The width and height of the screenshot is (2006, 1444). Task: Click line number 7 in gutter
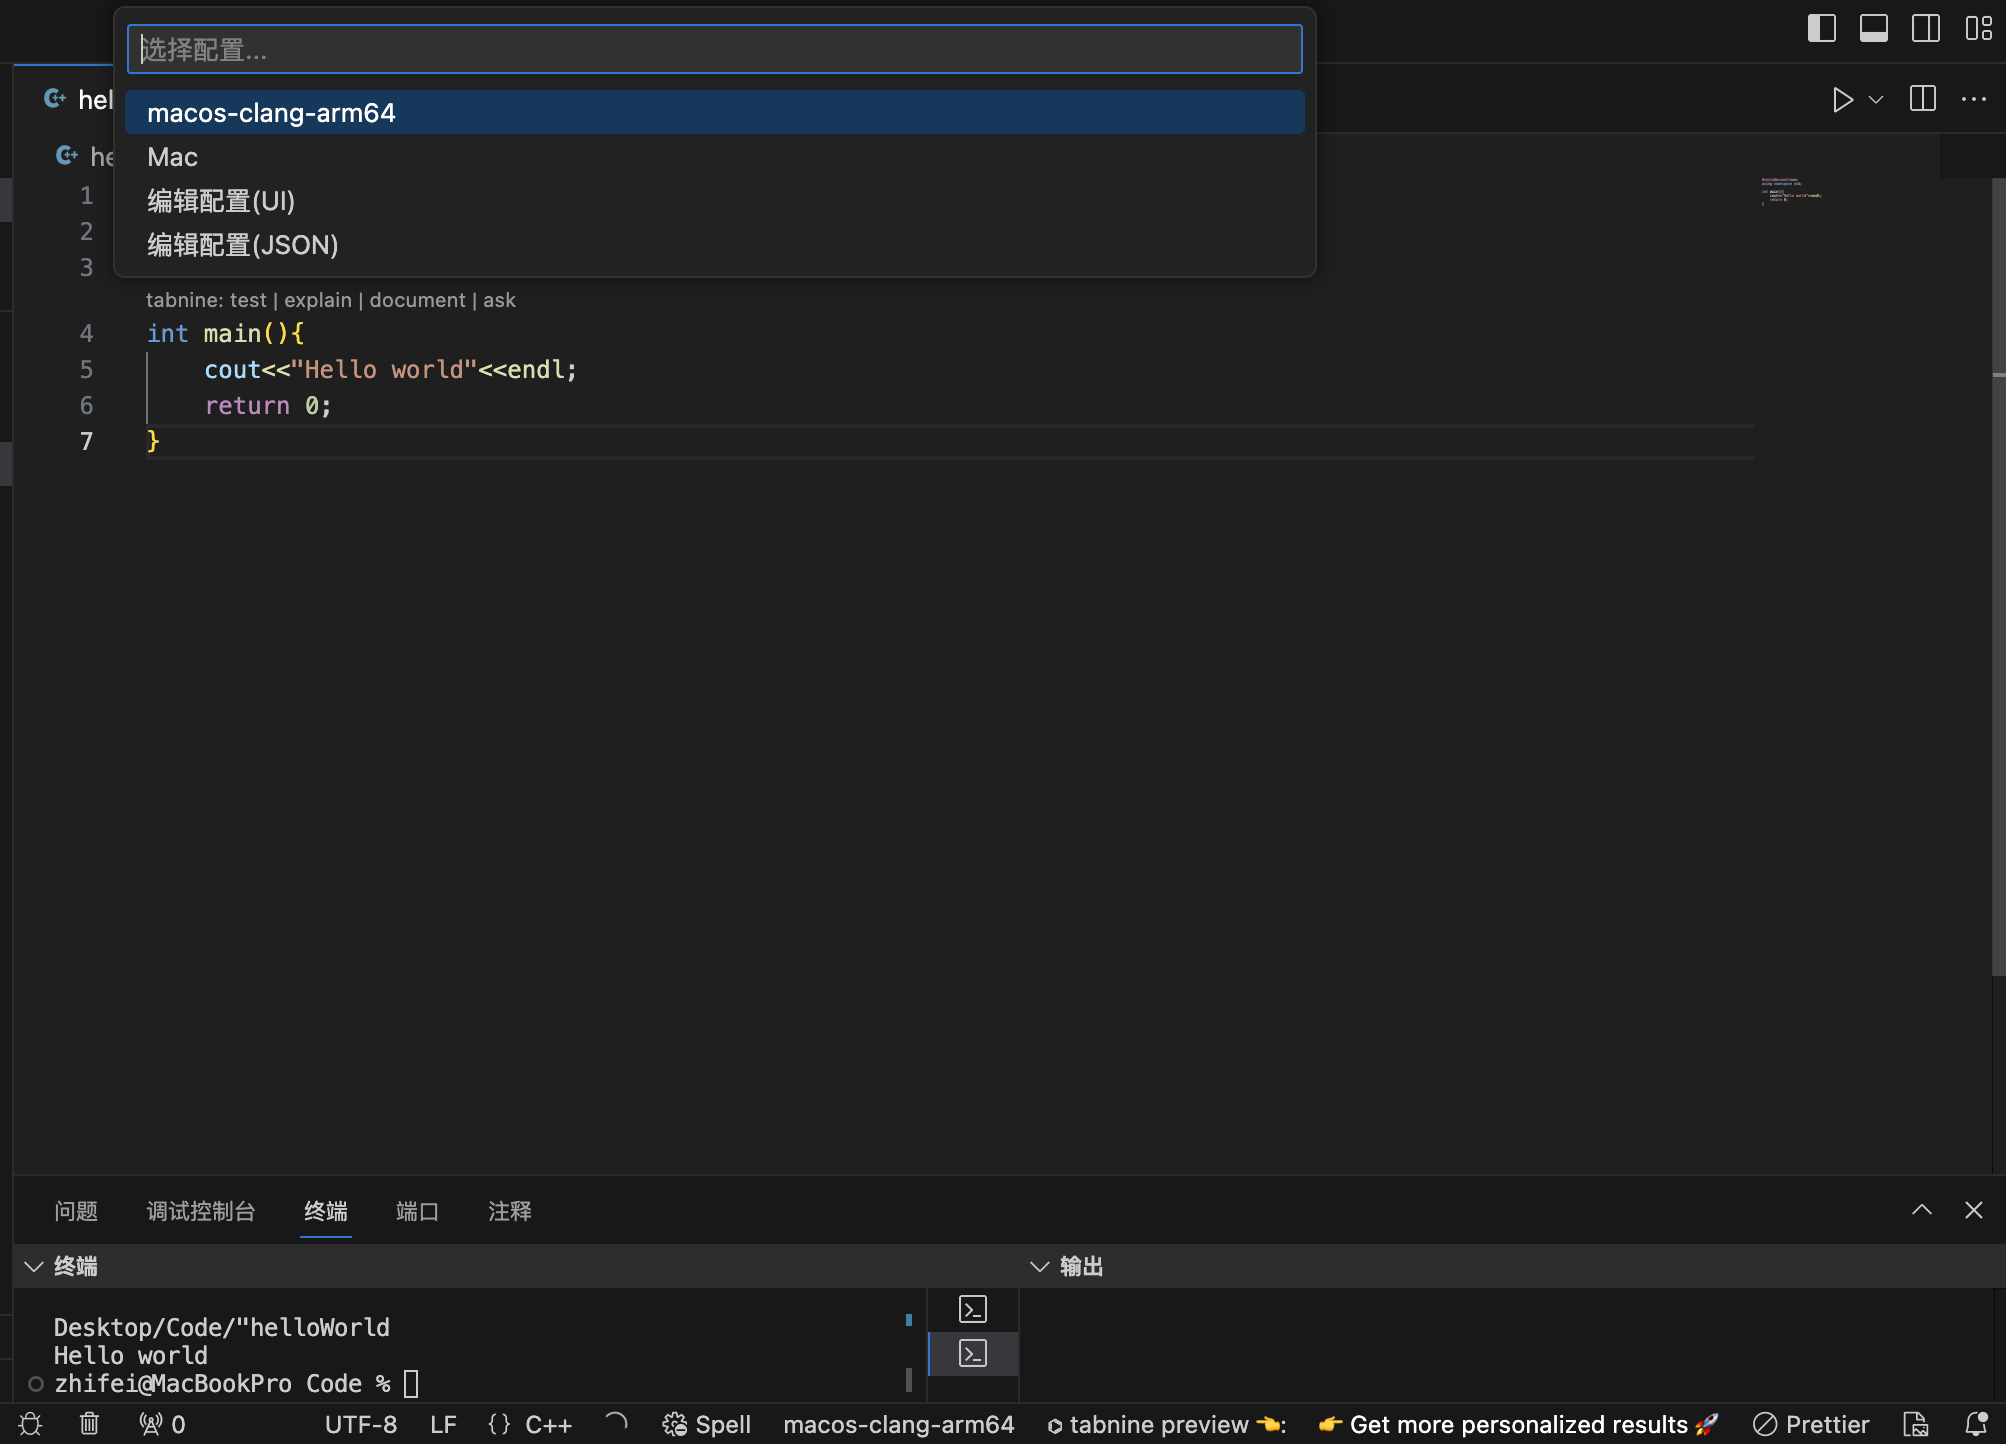click(x=87, y=441)
